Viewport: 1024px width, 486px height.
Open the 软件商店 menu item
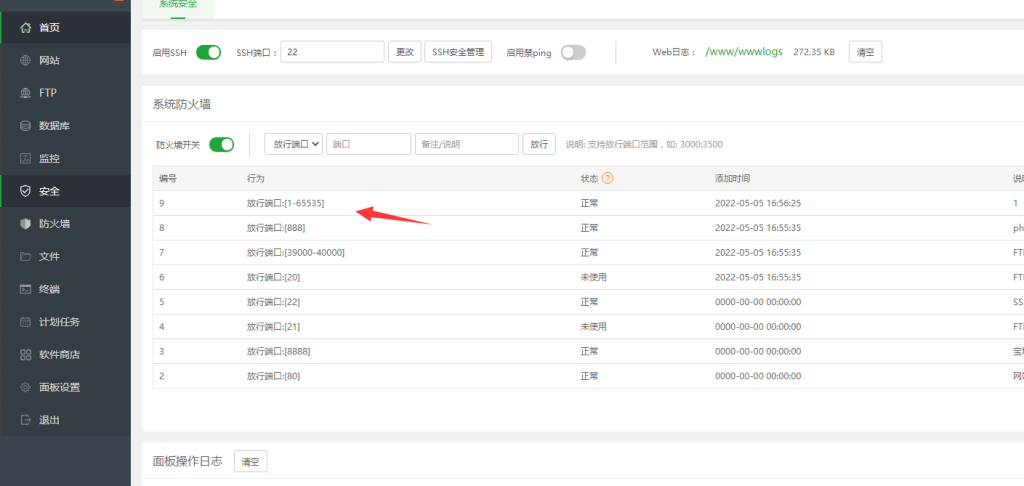tap(65, 354)
